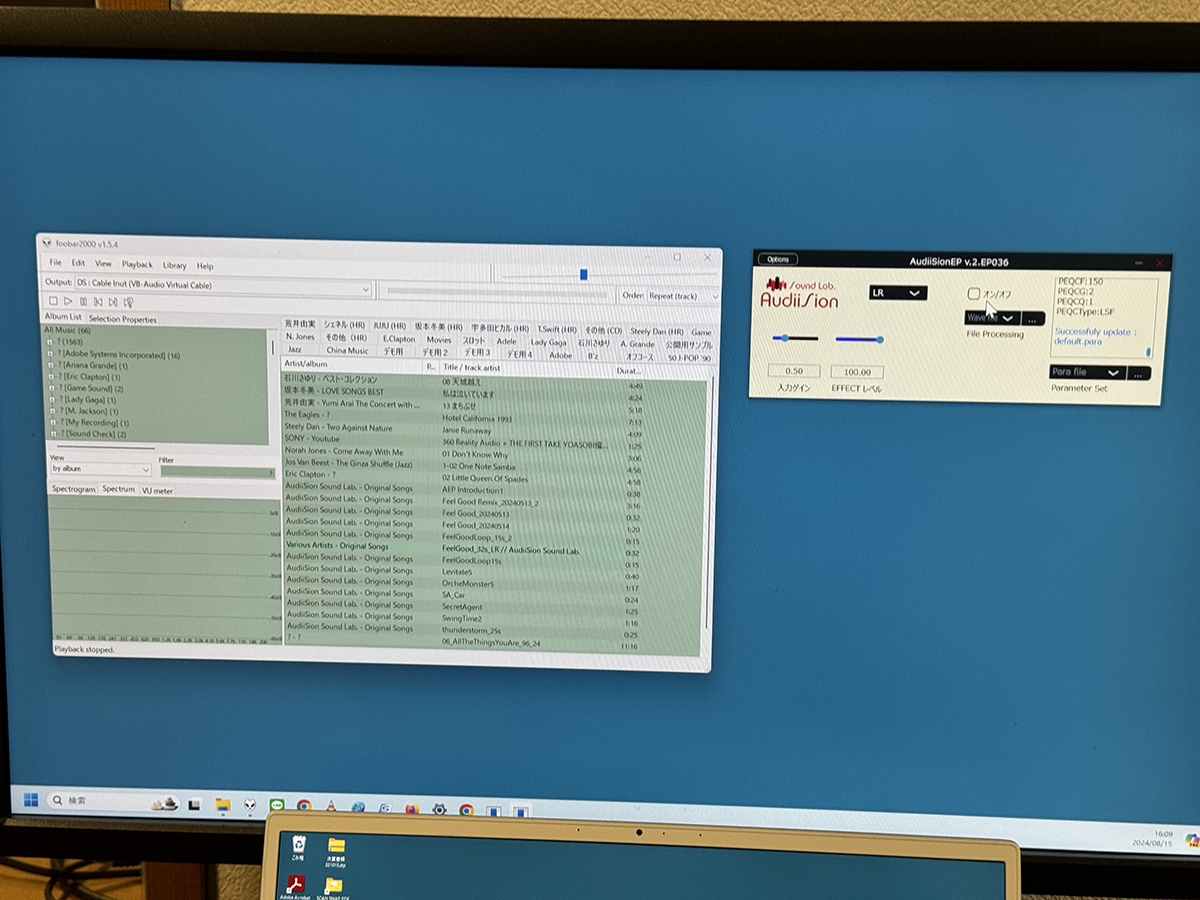Screen dimensions: 1200x900
Task: Enable the オン/オフ checkbox in AudiiSion
Action: click(974, 294)
